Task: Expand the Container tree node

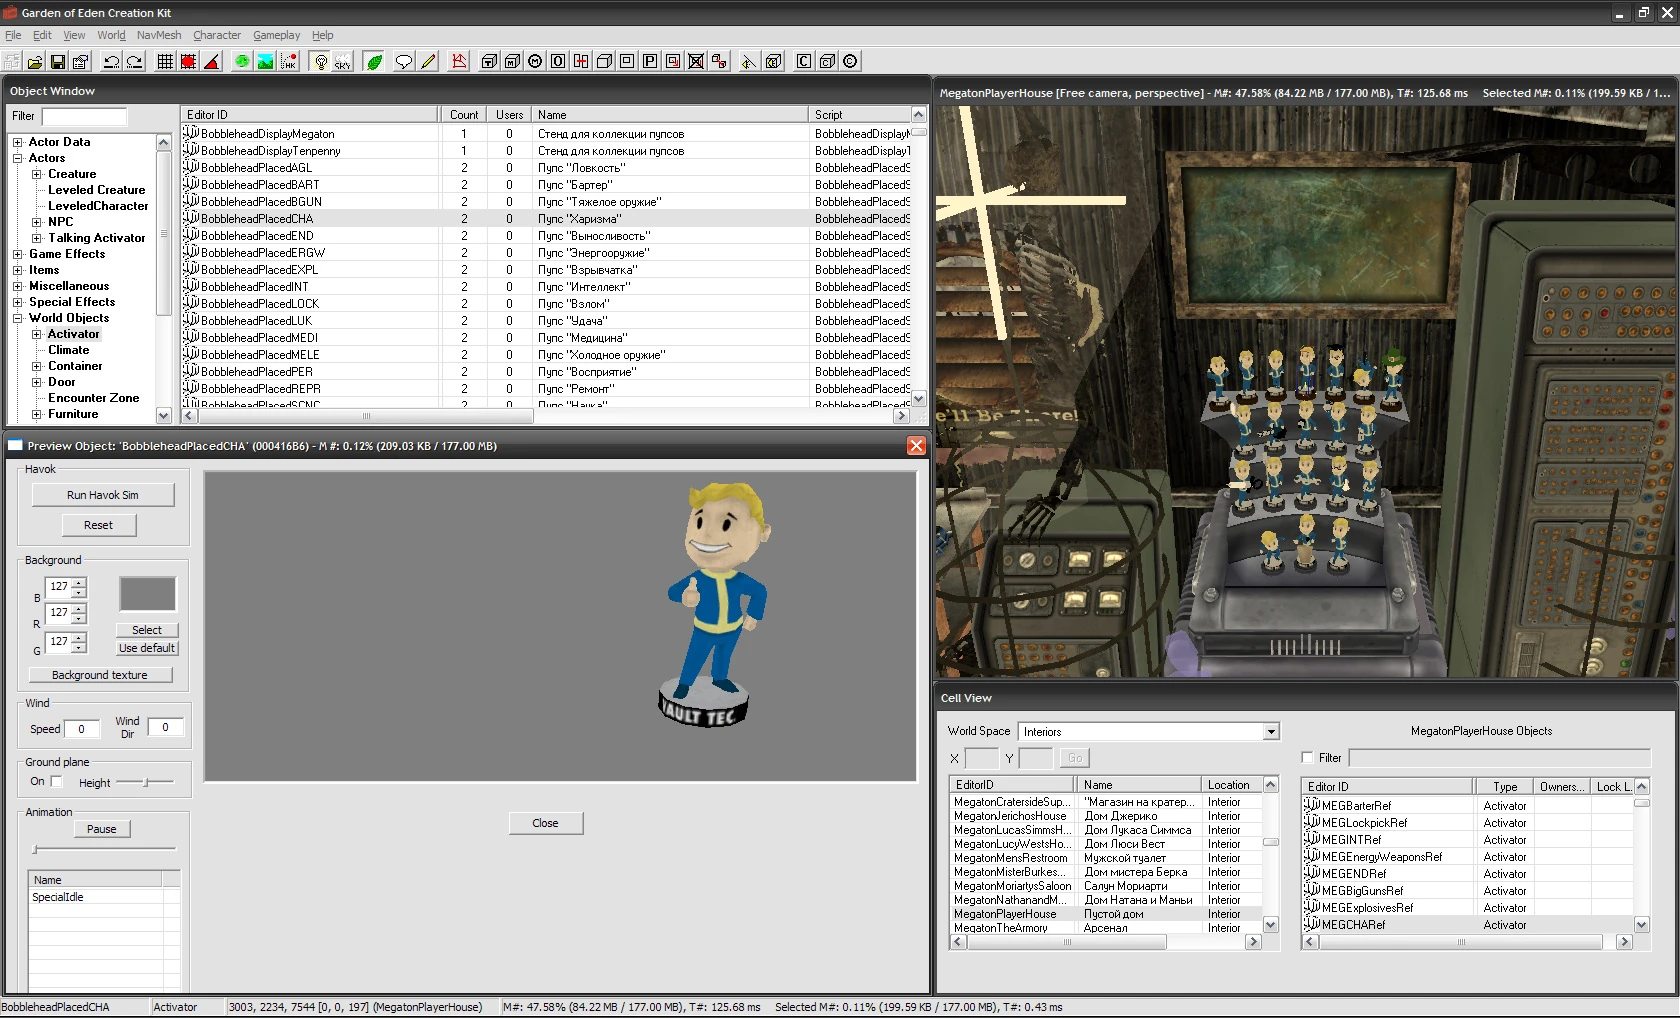Action: 37,366
